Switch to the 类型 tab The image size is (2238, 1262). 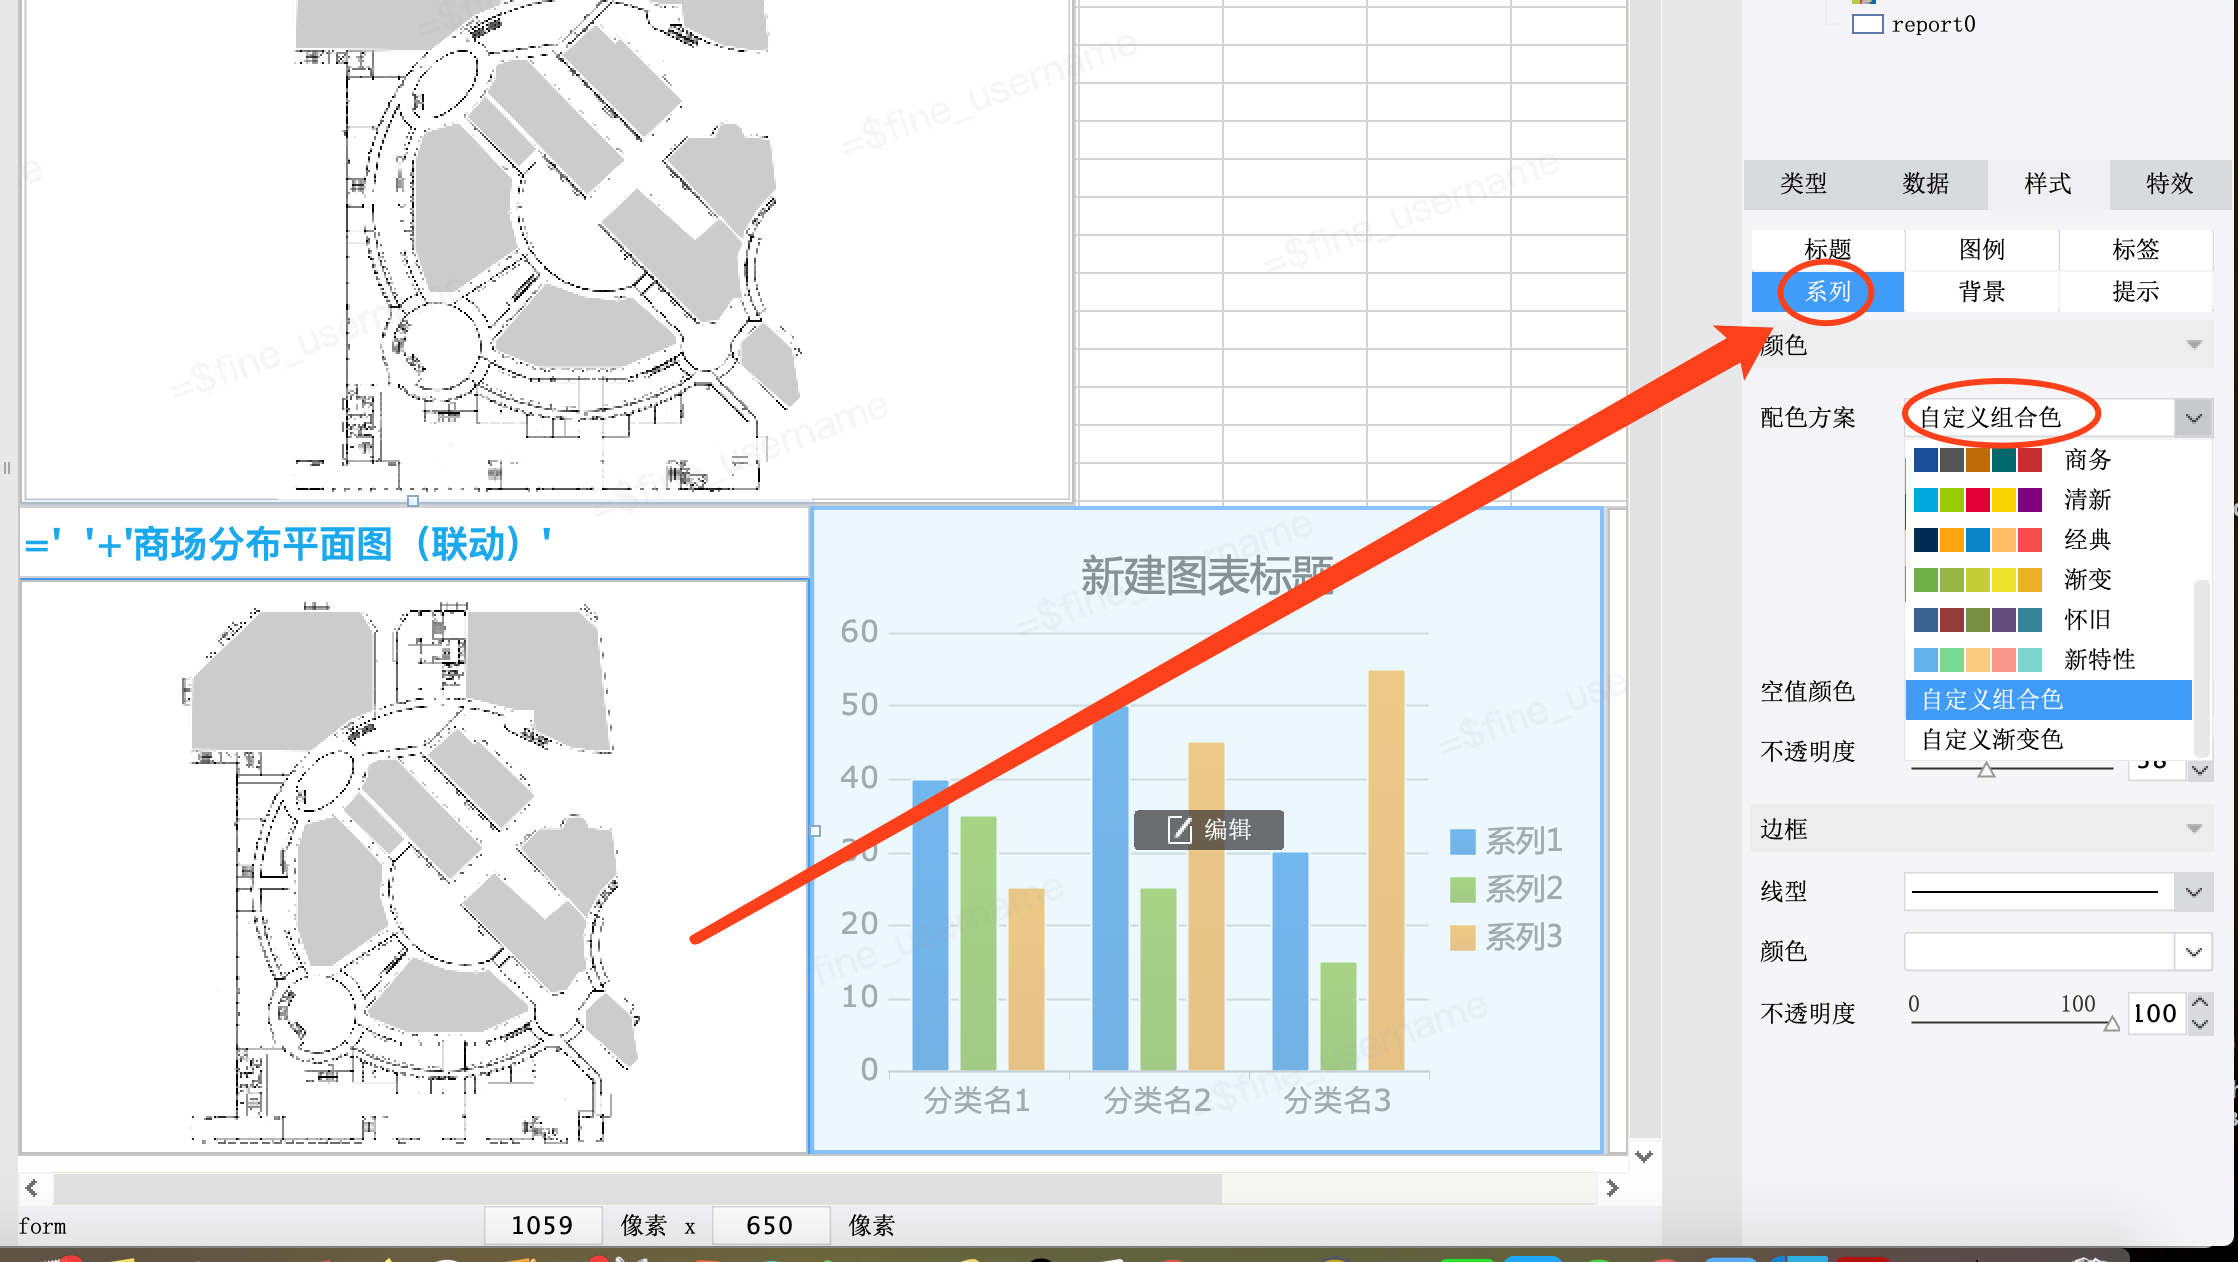click(1803, 184)
